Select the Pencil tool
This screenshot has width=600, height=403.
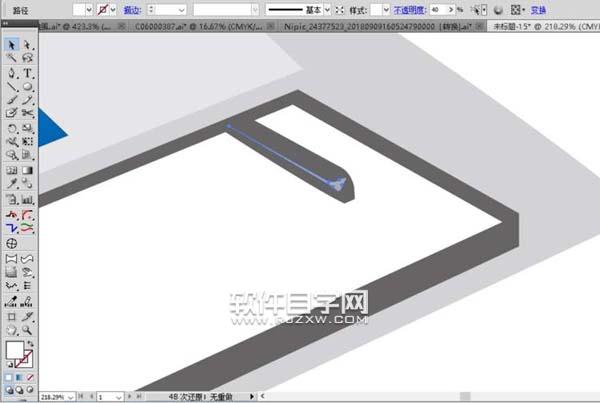click(27, 100)
